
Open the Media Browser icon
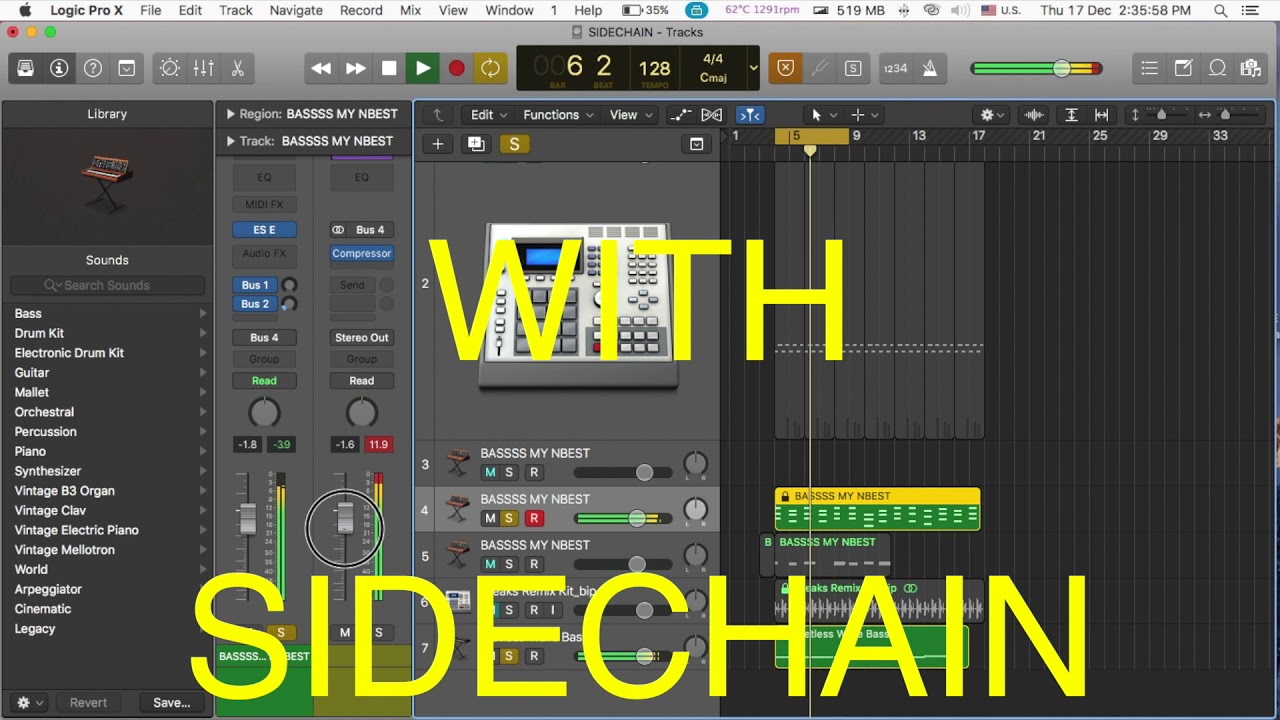[1250, 68]
